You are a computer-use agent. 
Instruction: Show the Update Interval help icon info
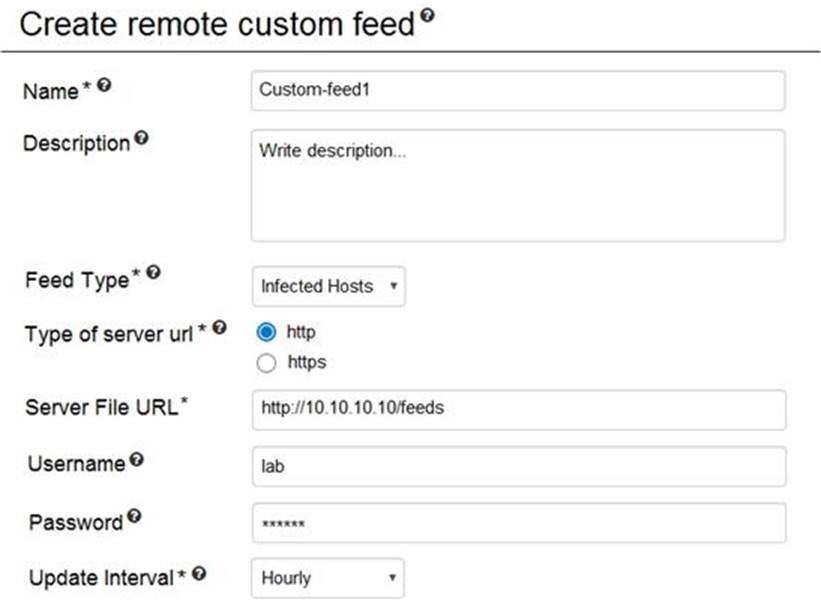click(x=199, y=574)
